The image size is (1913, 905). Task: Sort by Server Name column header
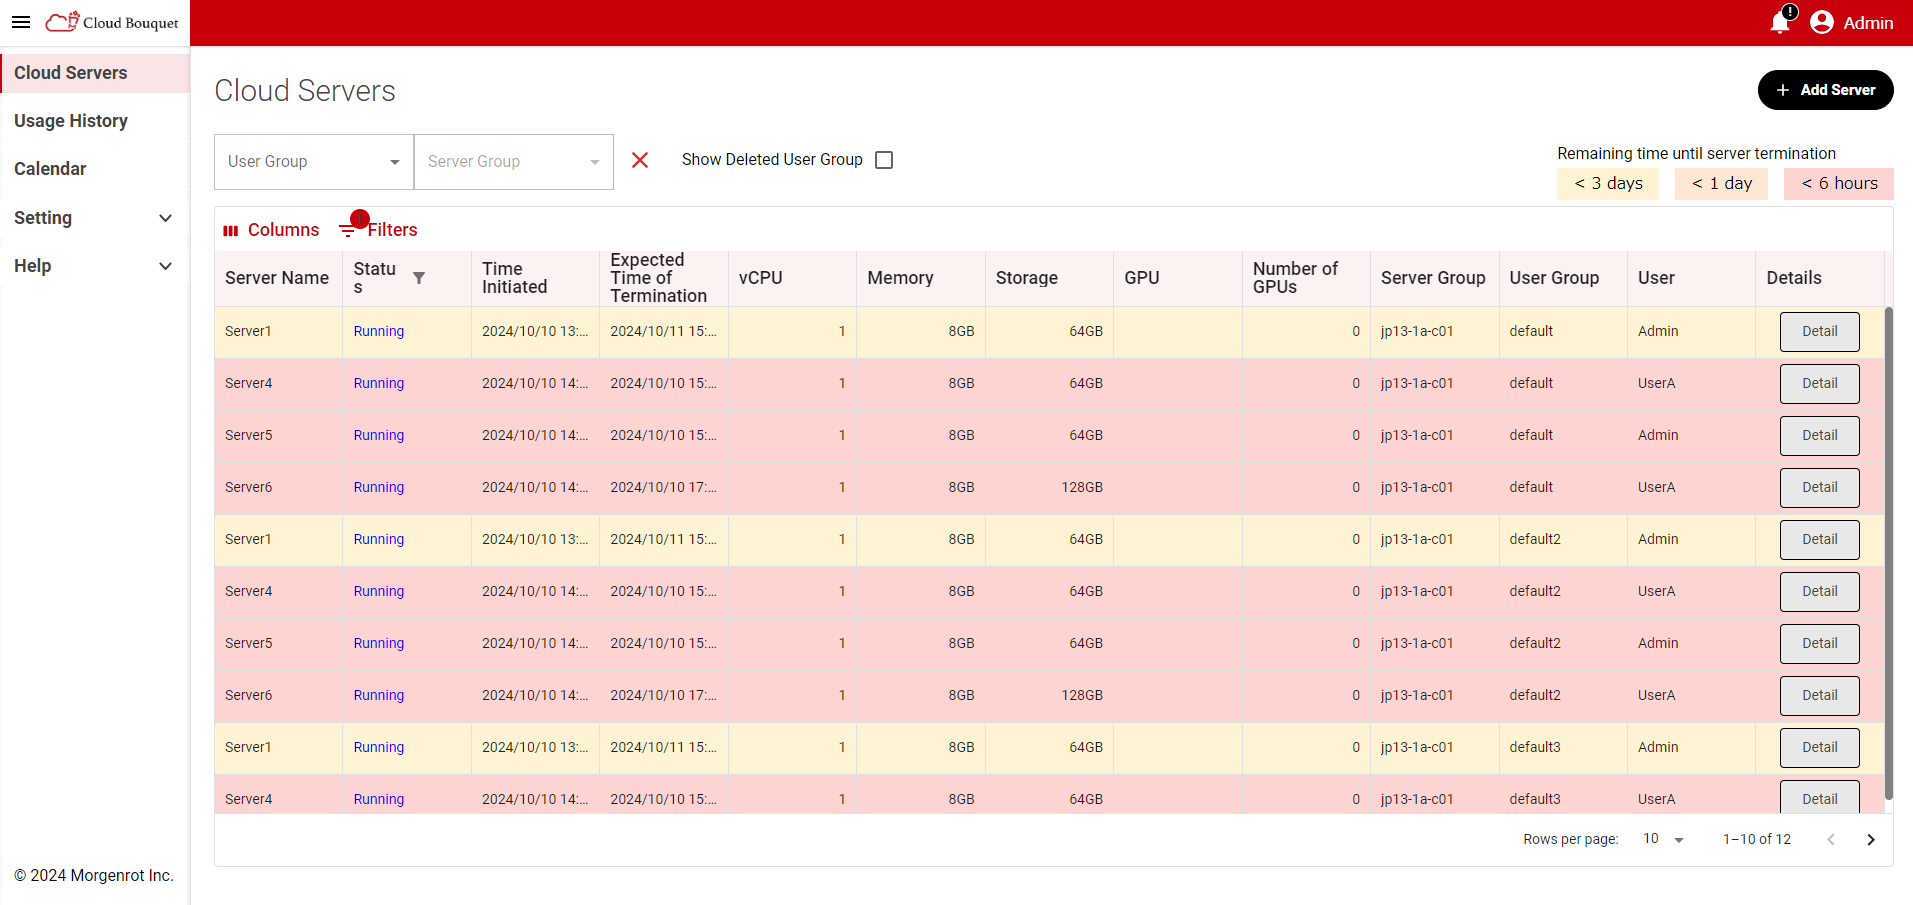point(277,278)
